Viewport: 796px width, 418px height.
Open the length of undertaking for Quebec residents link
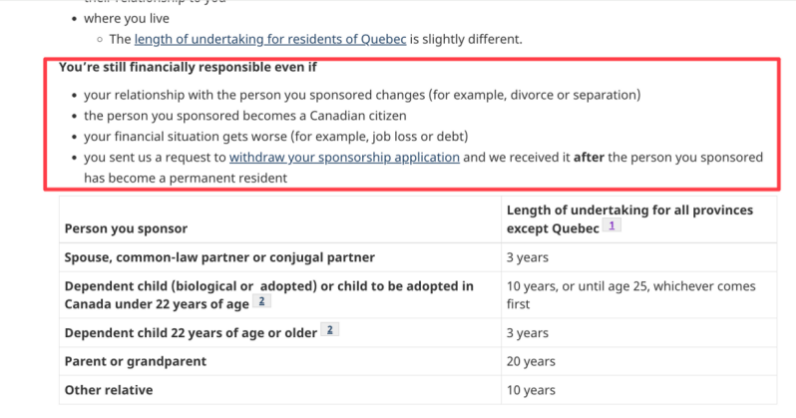[x=271, y=39]
